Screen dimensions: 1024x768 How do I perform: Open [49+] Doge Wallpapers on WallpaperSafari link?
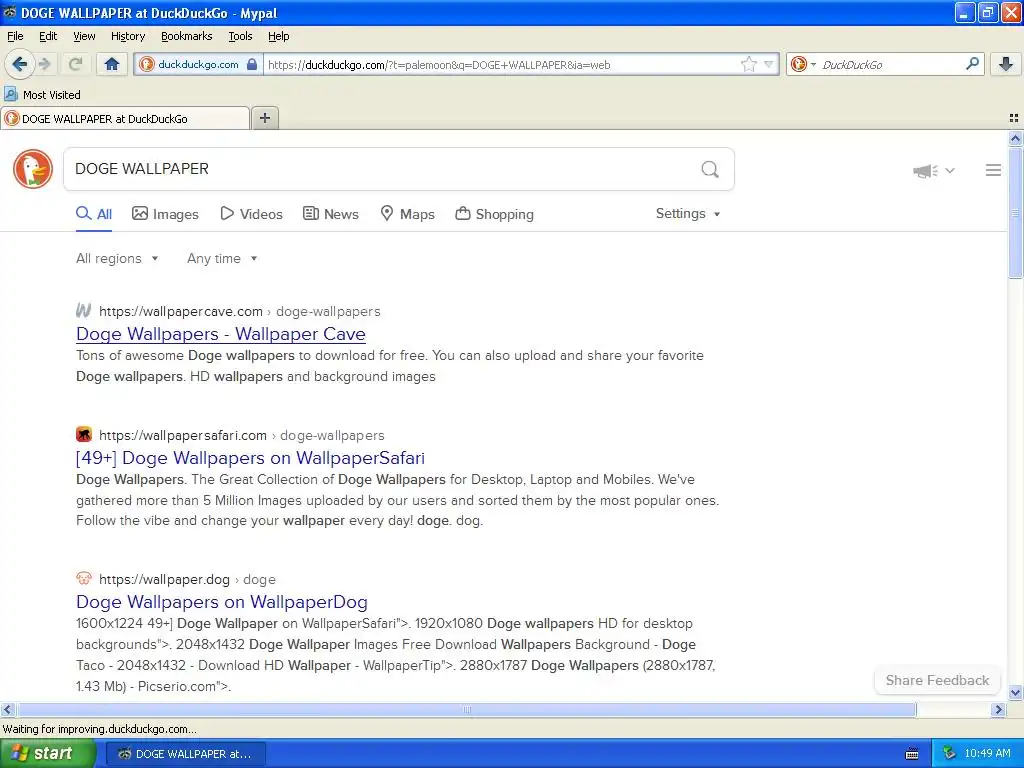250,458
